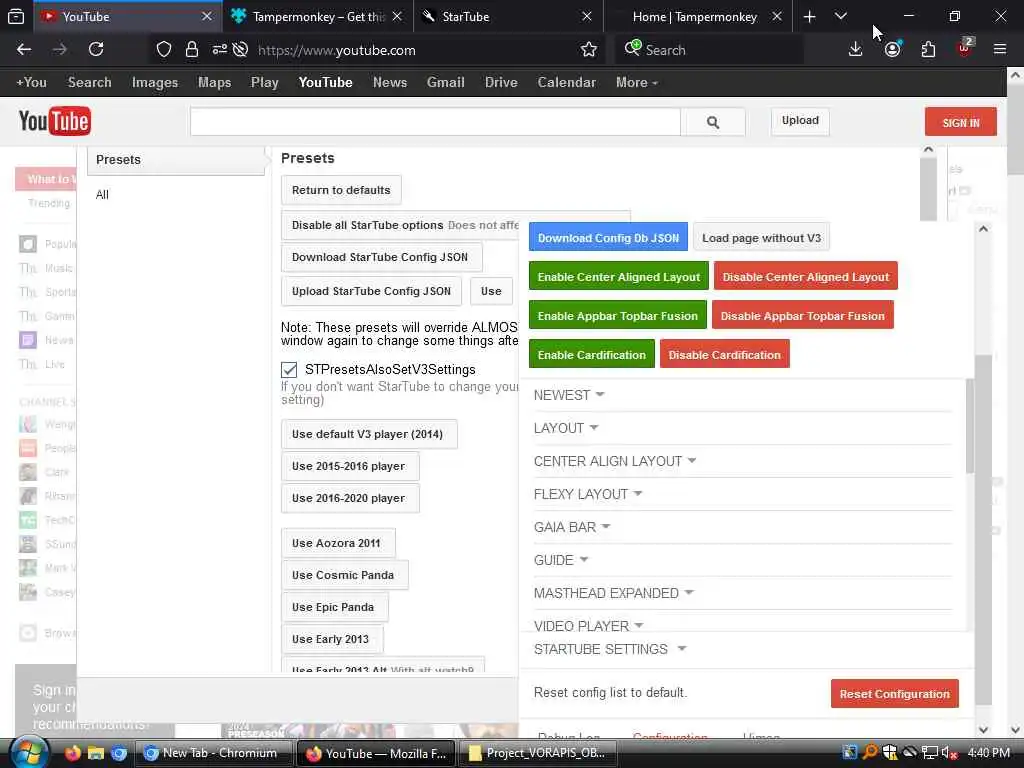Viewport: 1024px width, 768px height.
Task: Click the magnifier search button
Action: 712,122
